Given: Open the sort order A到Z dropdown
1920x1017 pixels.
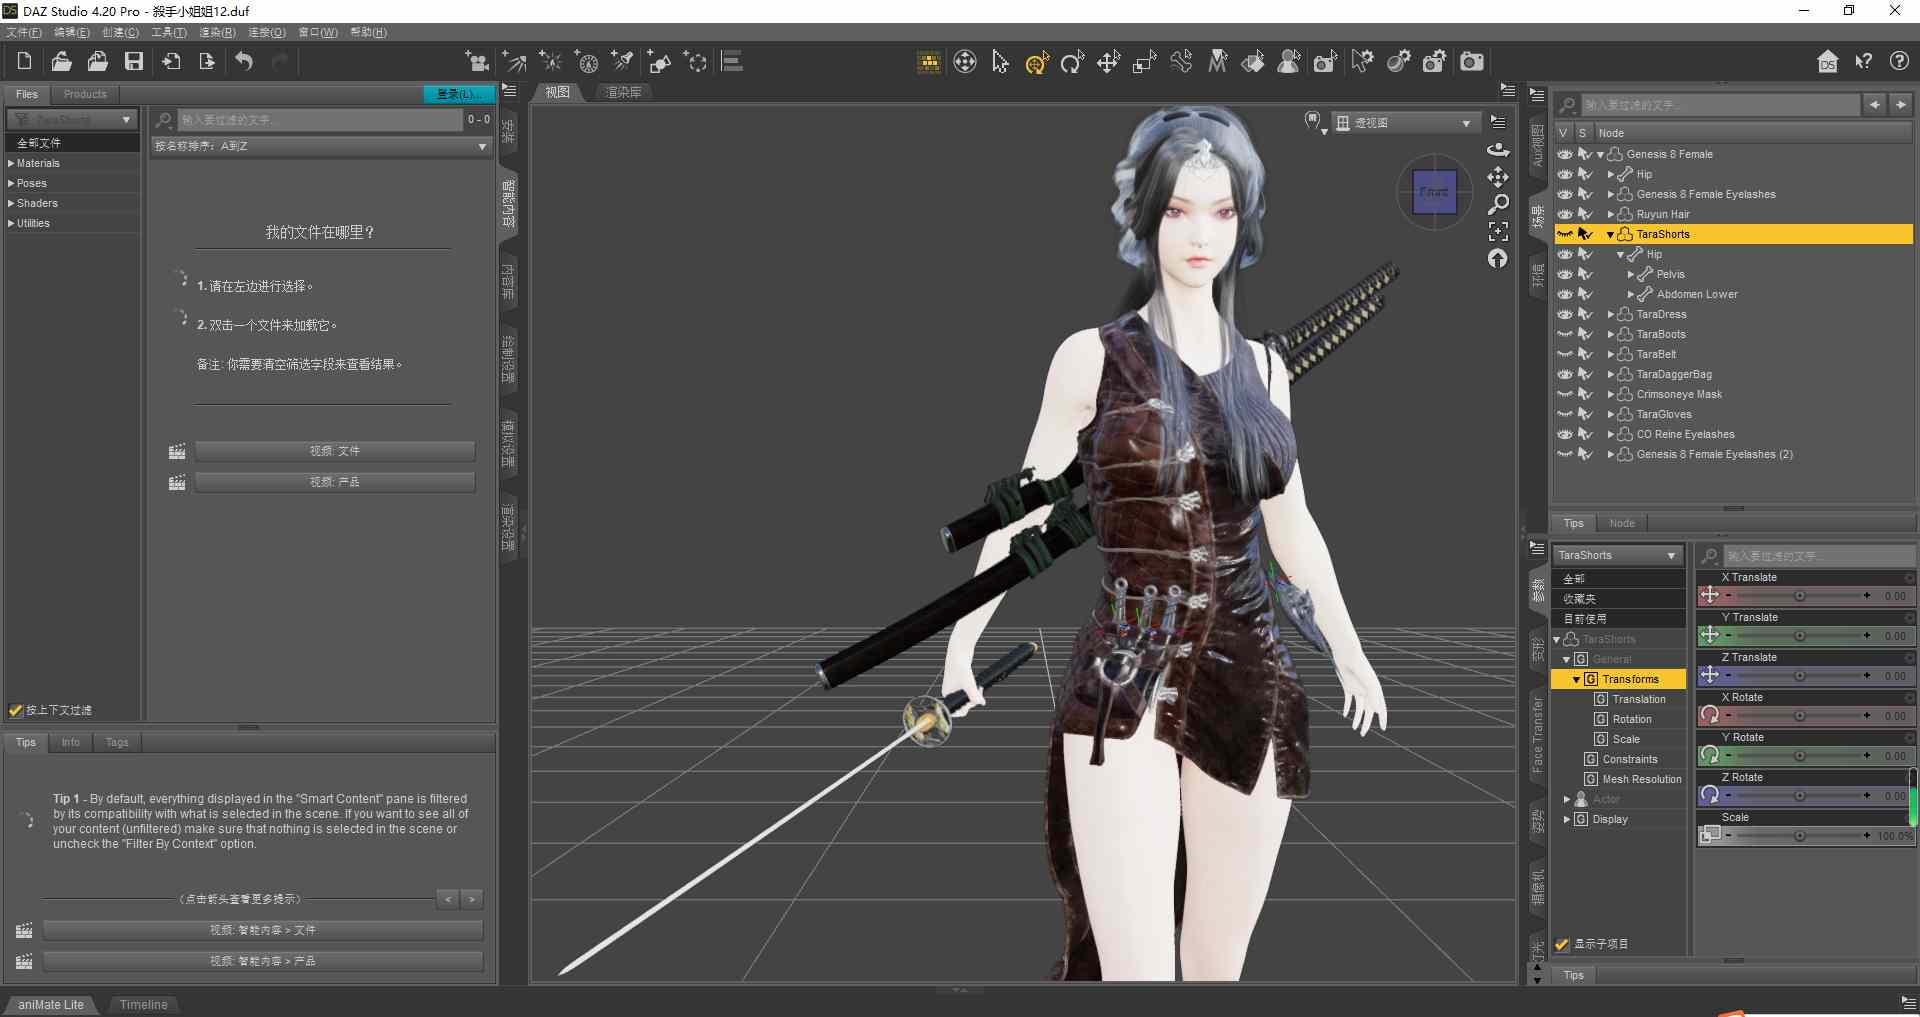Looking at the screenshot, I should (320, 146).
